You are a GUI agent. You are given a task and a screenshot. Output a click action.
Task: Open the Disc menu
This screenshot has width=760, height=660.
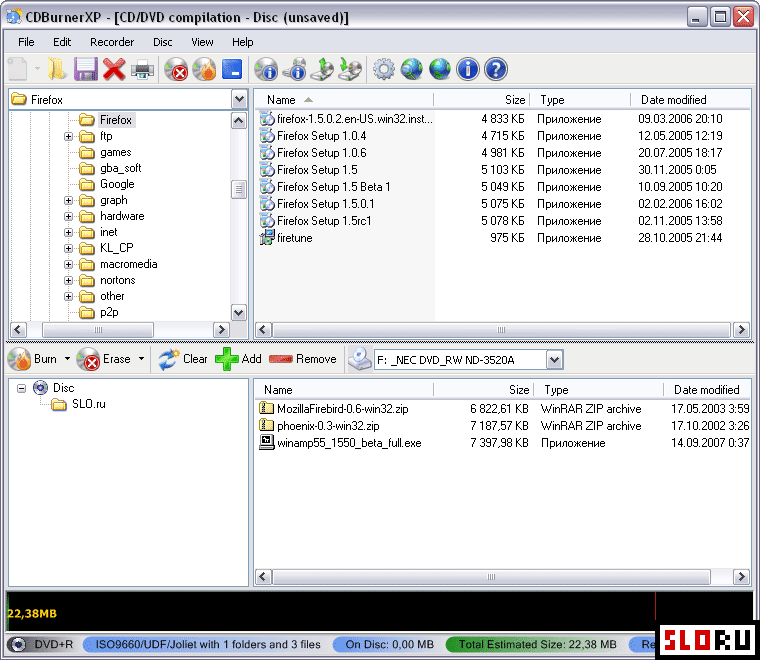(x=163, y=42)
